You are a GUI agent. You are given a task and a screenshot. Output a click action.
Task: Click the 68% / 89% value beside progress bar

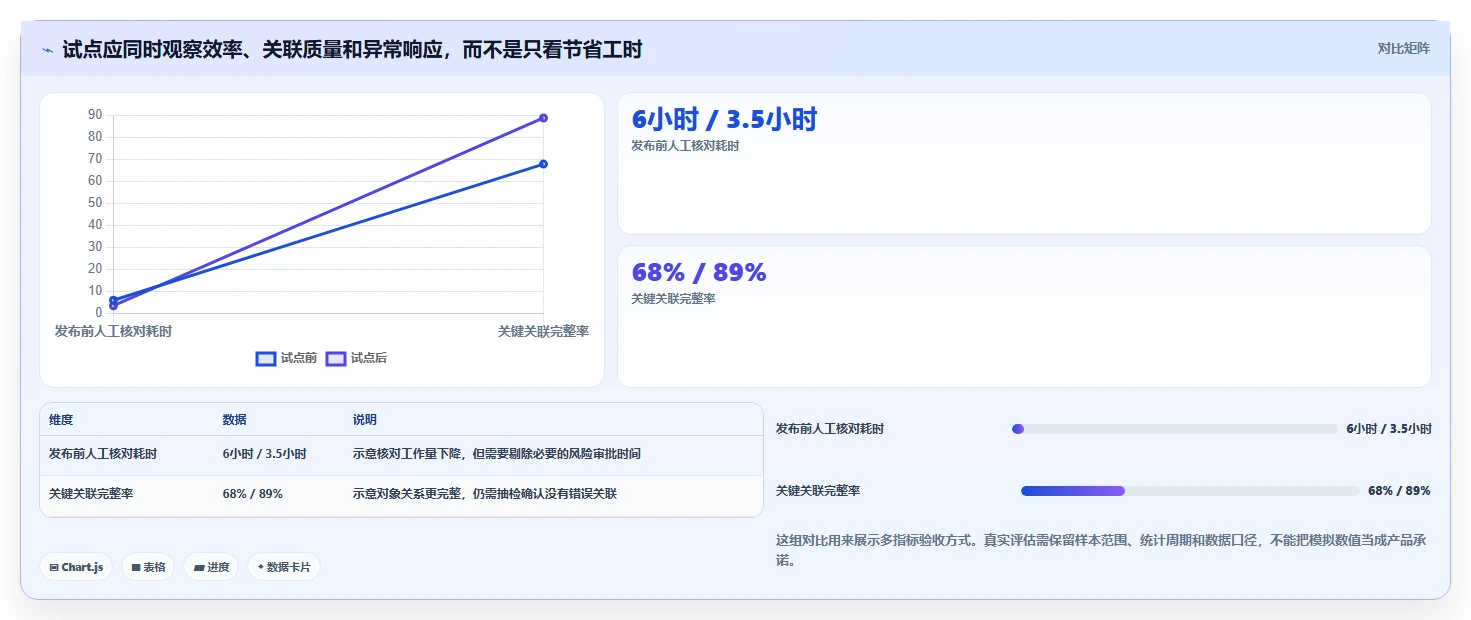click(x=1399, y=491)
